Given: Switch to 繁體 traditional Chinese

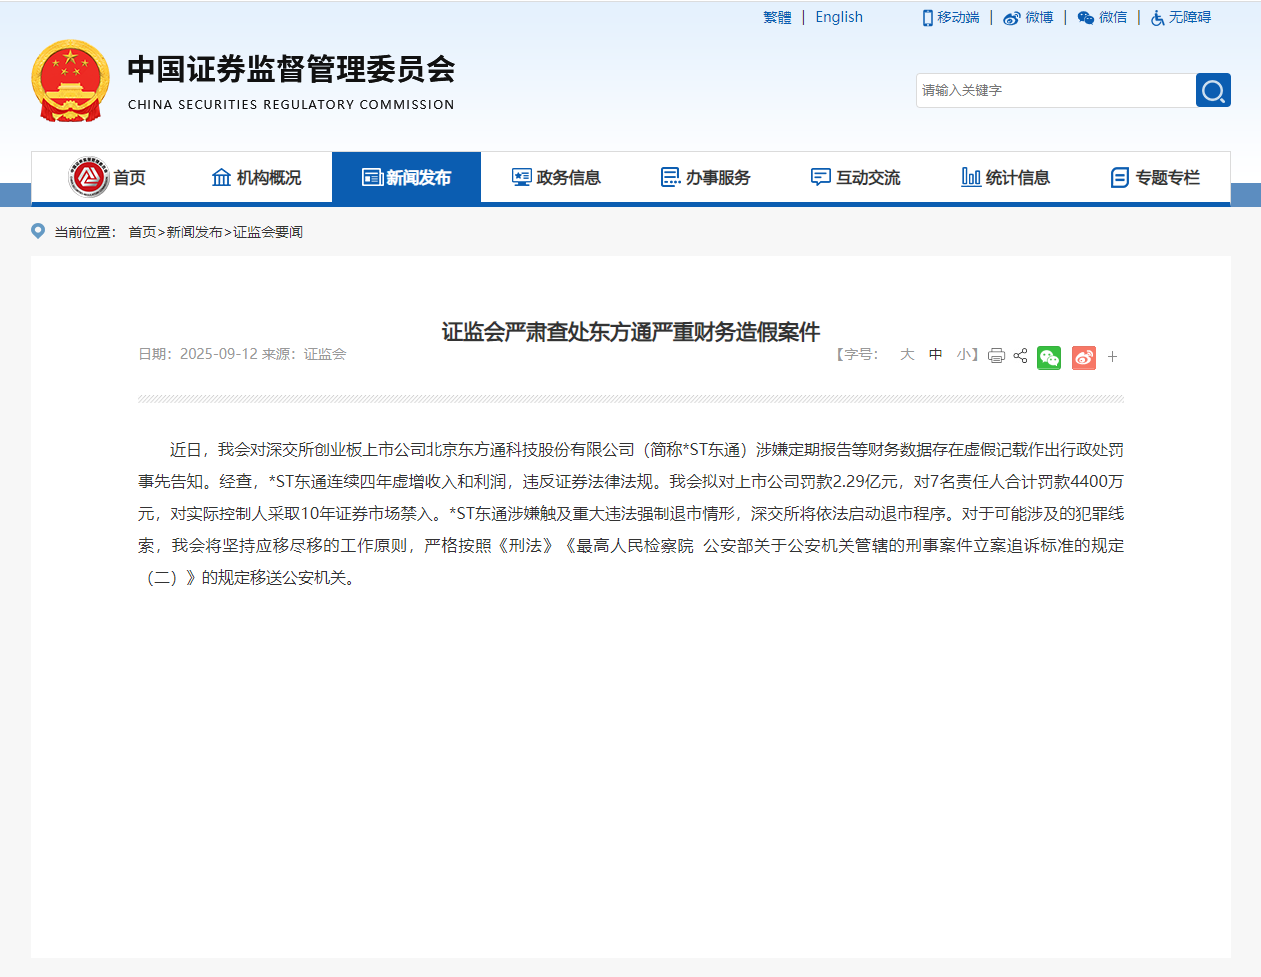Looking at the screenshot, I should (777, 18).
